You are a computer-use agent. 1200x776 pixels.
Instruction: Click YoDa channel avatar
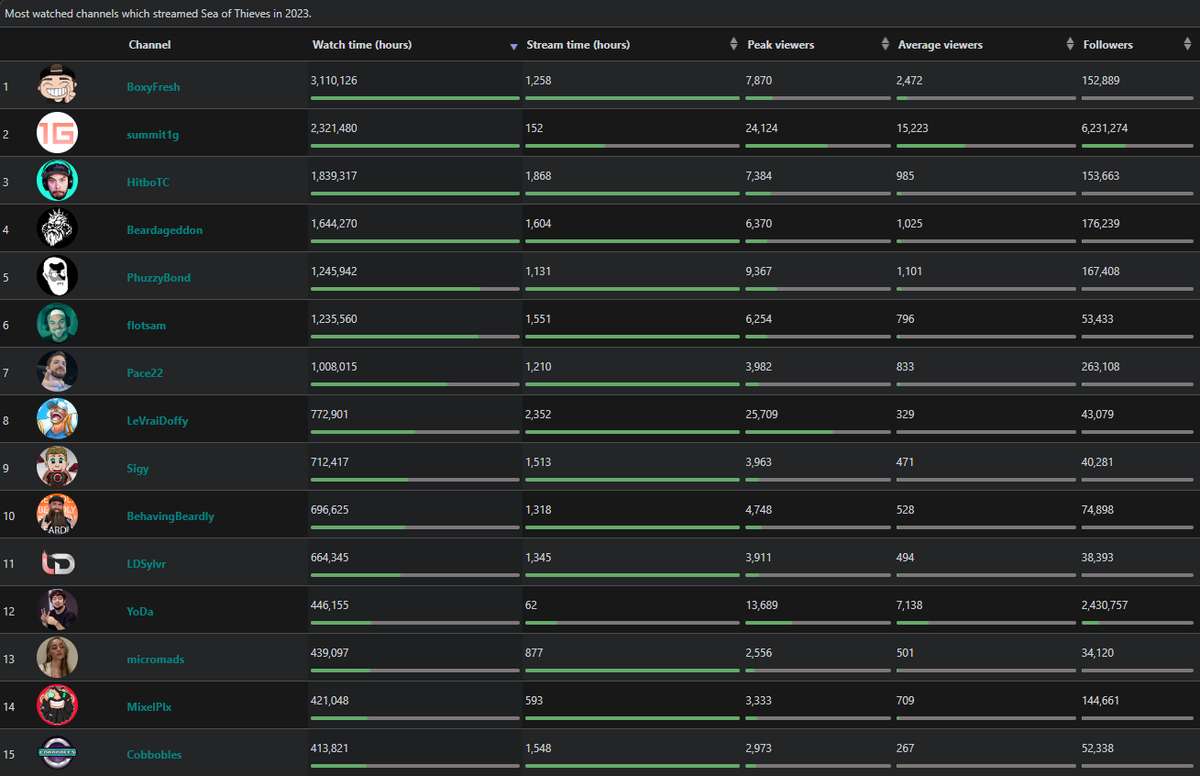57,611
